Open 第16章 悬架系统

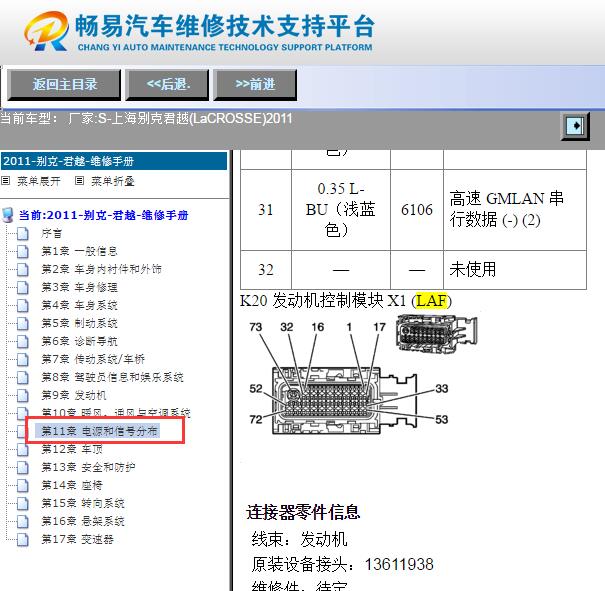pyautogui.click(x=83, y=522)
